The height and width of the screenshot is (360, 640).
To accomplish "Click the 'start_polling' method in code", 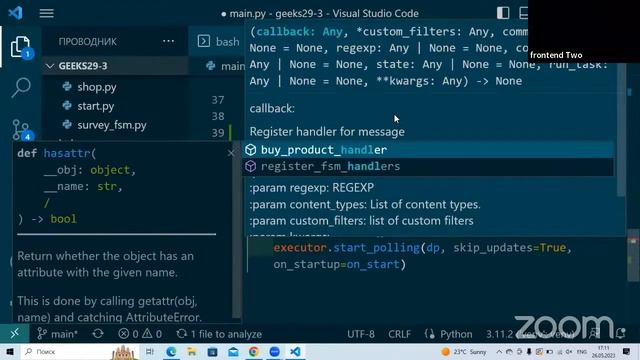I will coord(377,248).
